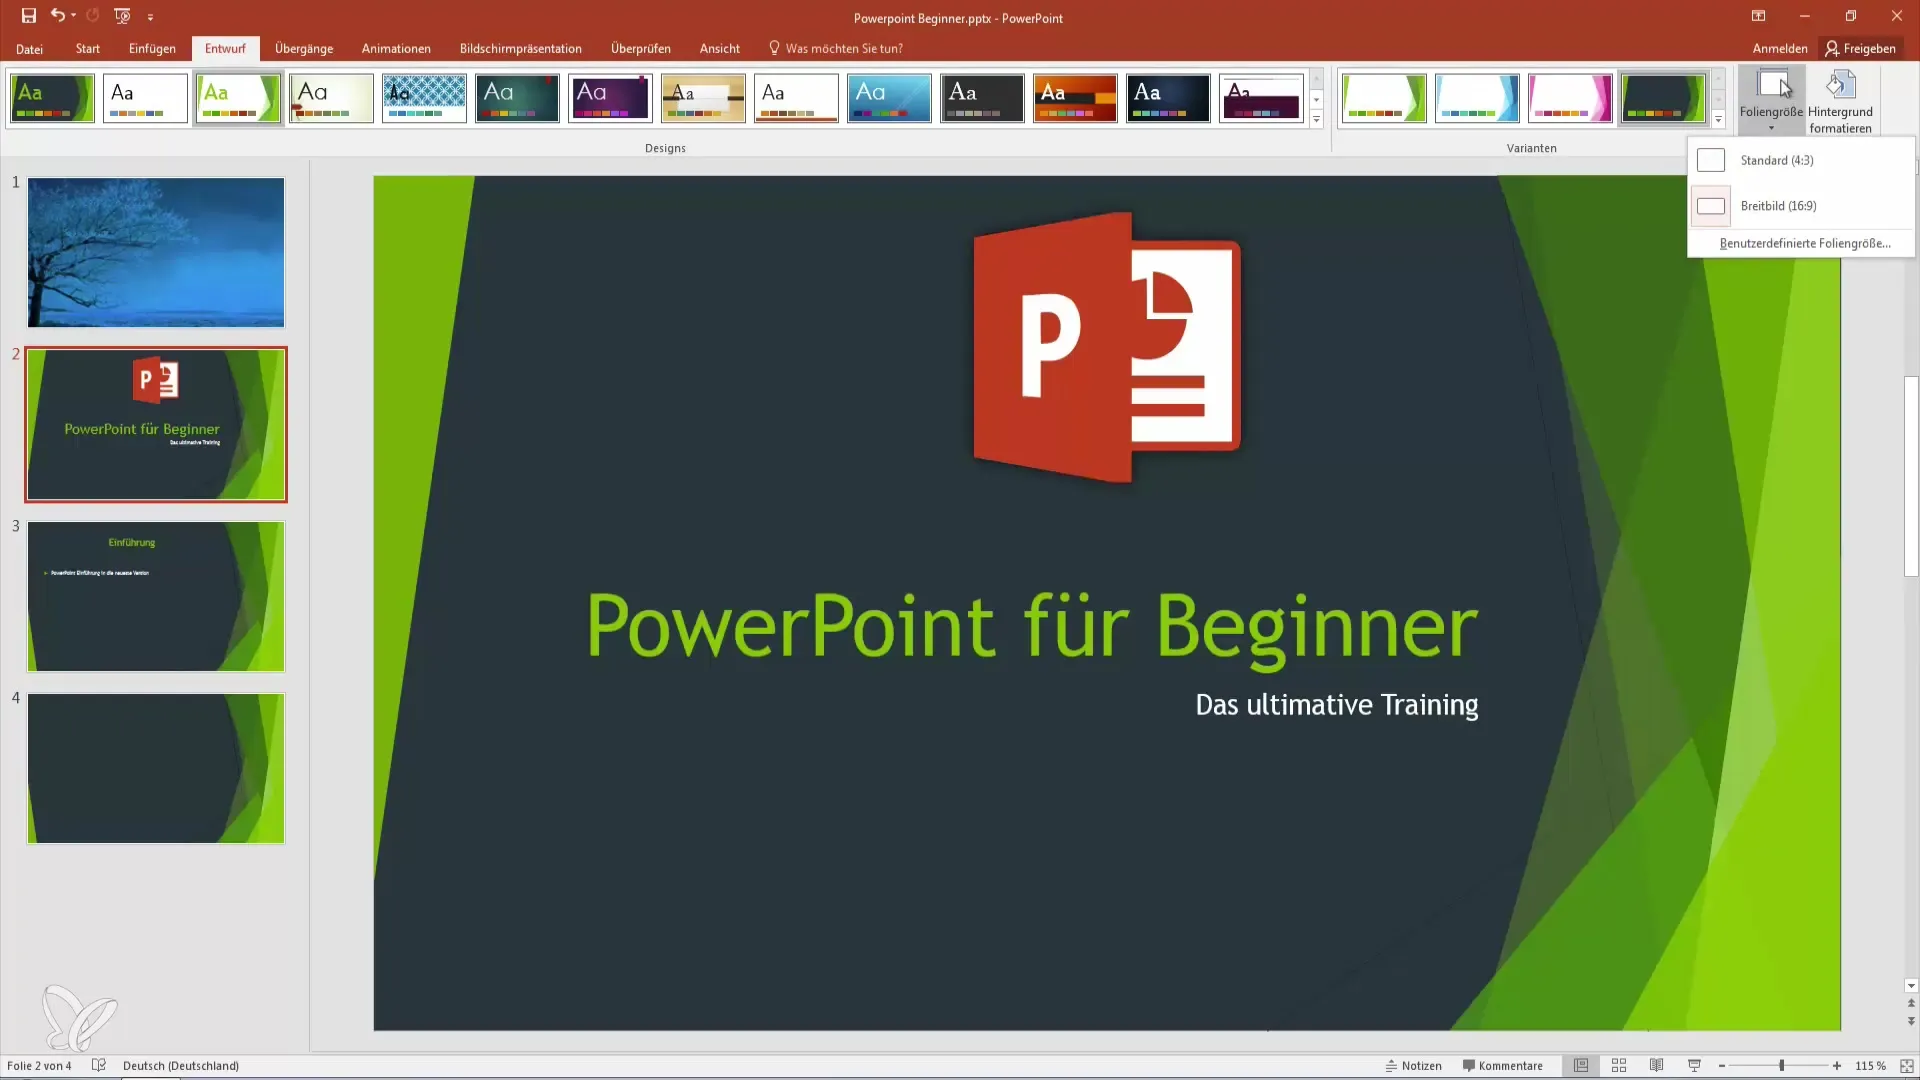Undo the last action
Viewport: 1920px width, 1080px height.
[57, 16]
